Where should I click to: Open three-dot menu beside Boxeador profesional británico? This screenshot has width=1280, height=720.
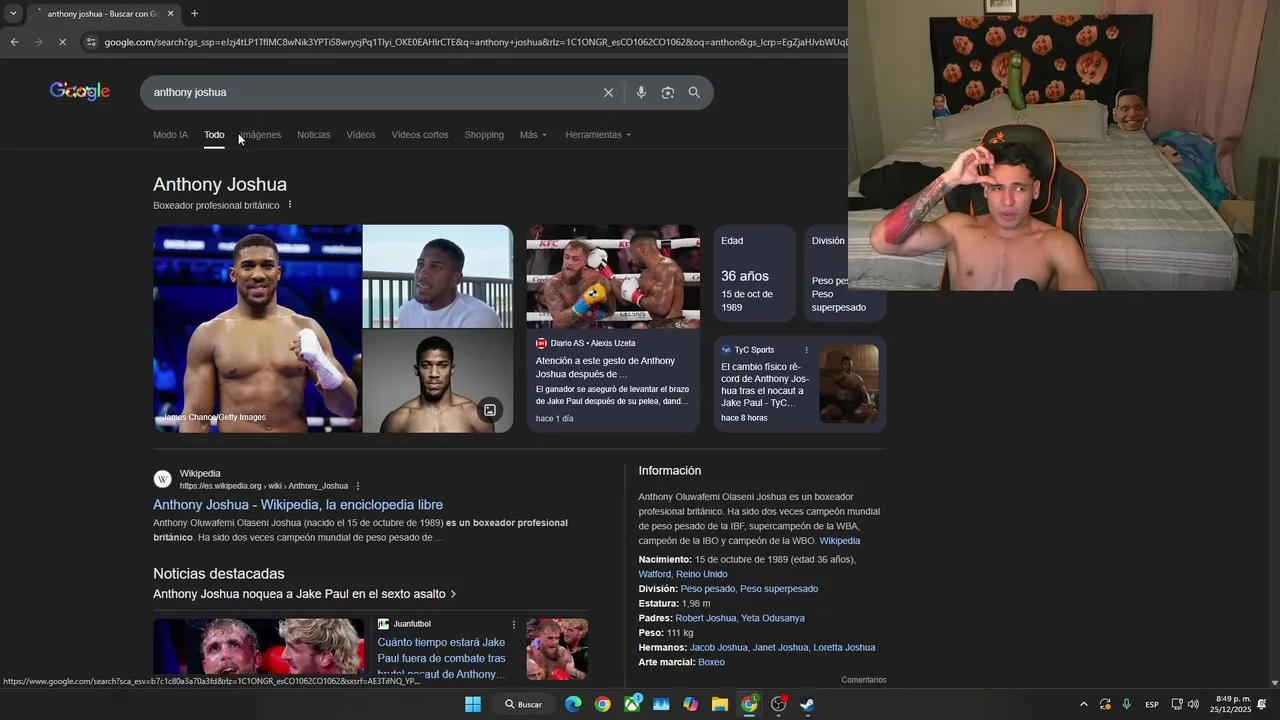(x=290, y=205)
